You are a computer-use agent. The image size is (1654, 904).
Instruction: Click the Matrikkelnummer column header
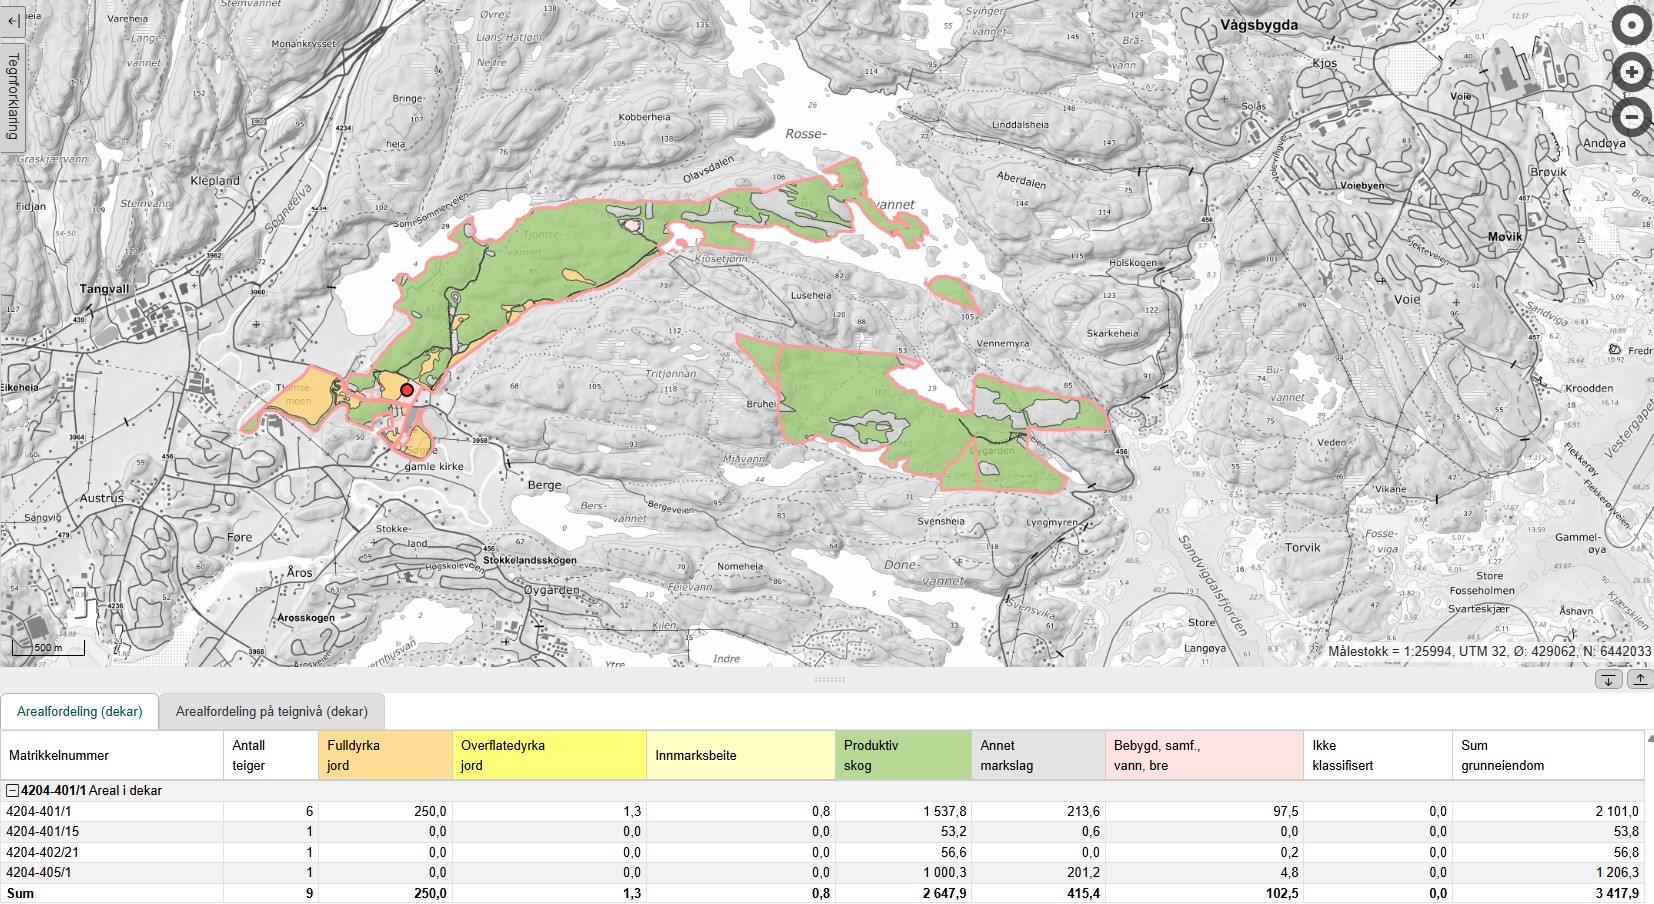coord(111,756)
